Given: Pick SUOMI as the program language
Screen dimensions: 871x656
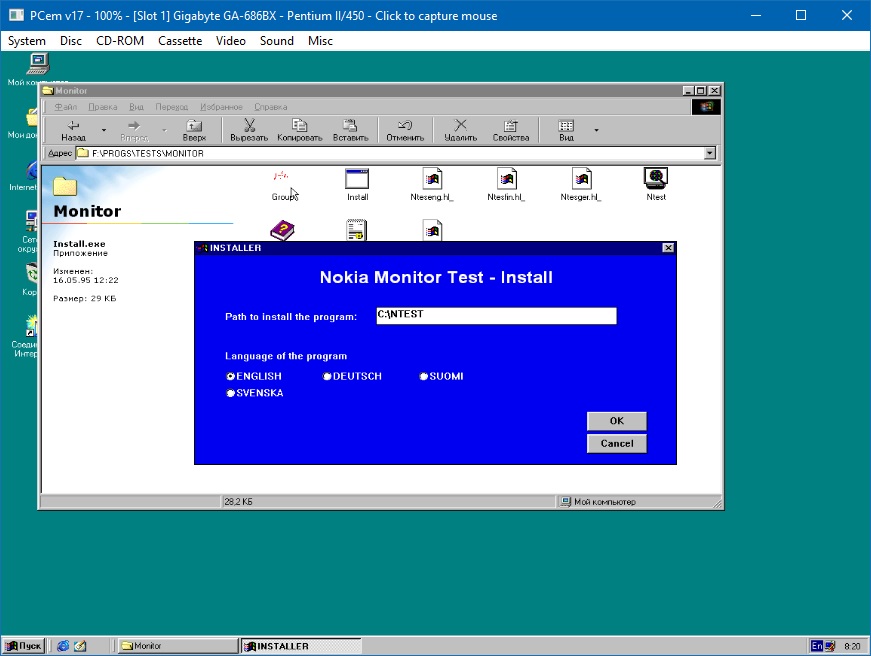Looking at the screenshot, I should click(x=424, y=377).
